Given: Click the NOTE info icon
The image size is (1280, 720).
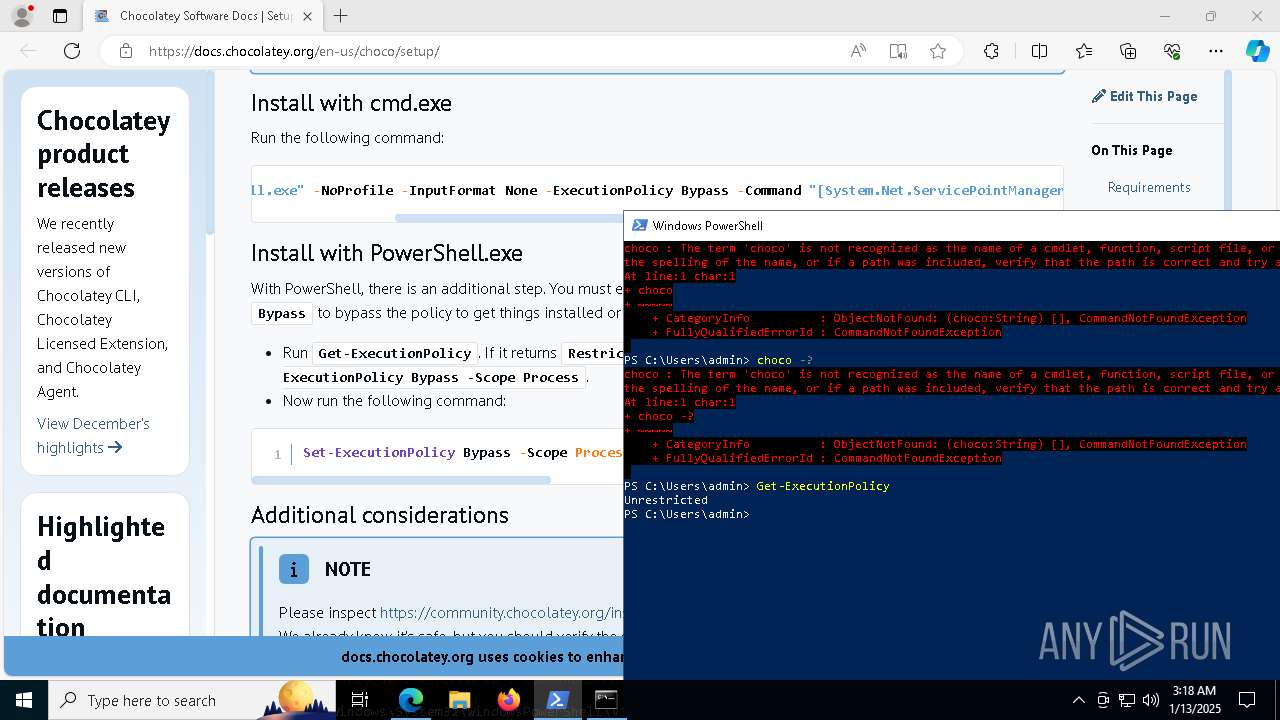Looking at the screenshot, I should pos(293,569).
